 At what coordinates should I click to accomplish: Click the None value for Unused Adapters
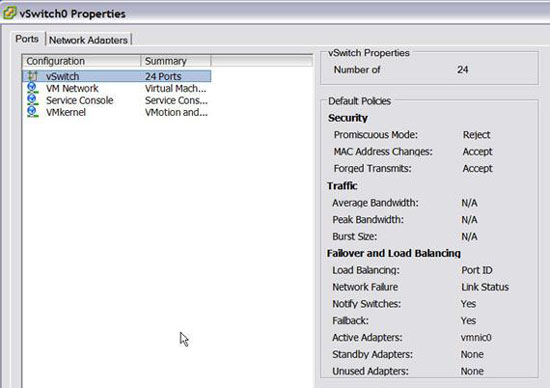(472, 371)
